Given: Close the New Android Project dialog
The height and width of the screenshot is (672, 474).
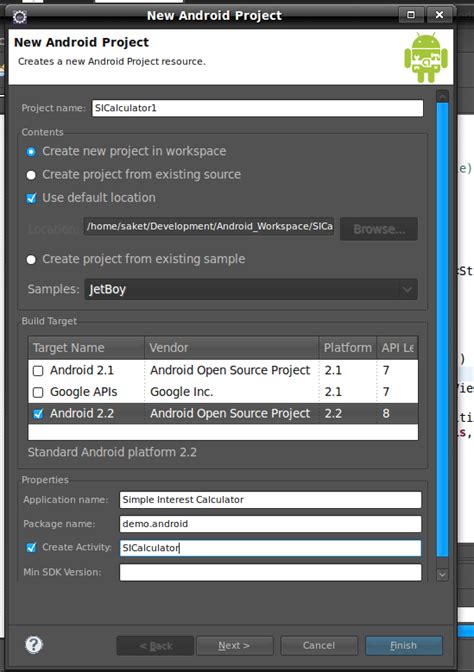Looking at the screenshot, I should click(x=439, y=15).
